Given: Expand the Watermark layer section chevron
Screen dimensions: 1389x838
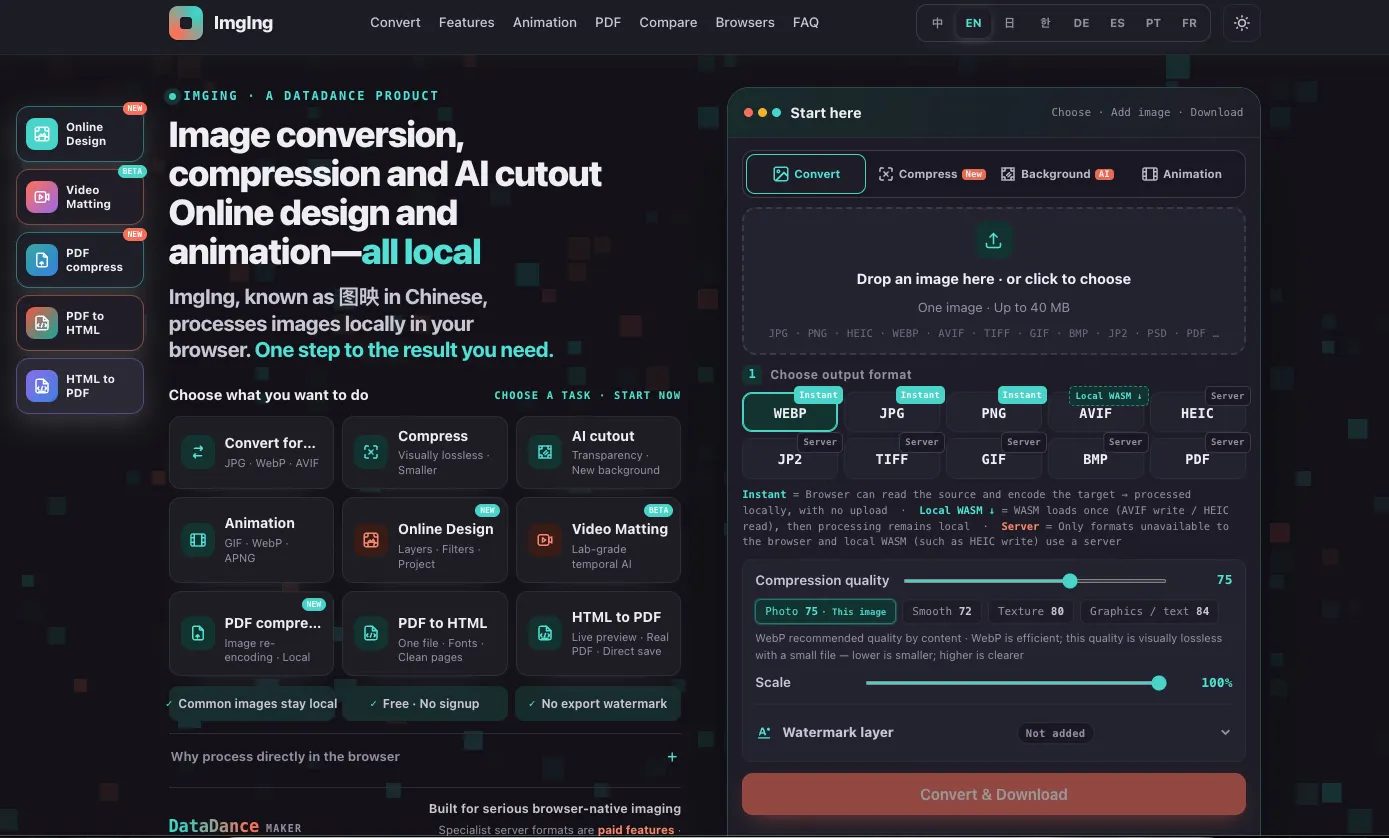Looking at the screenshot, I should (1225, 732).
